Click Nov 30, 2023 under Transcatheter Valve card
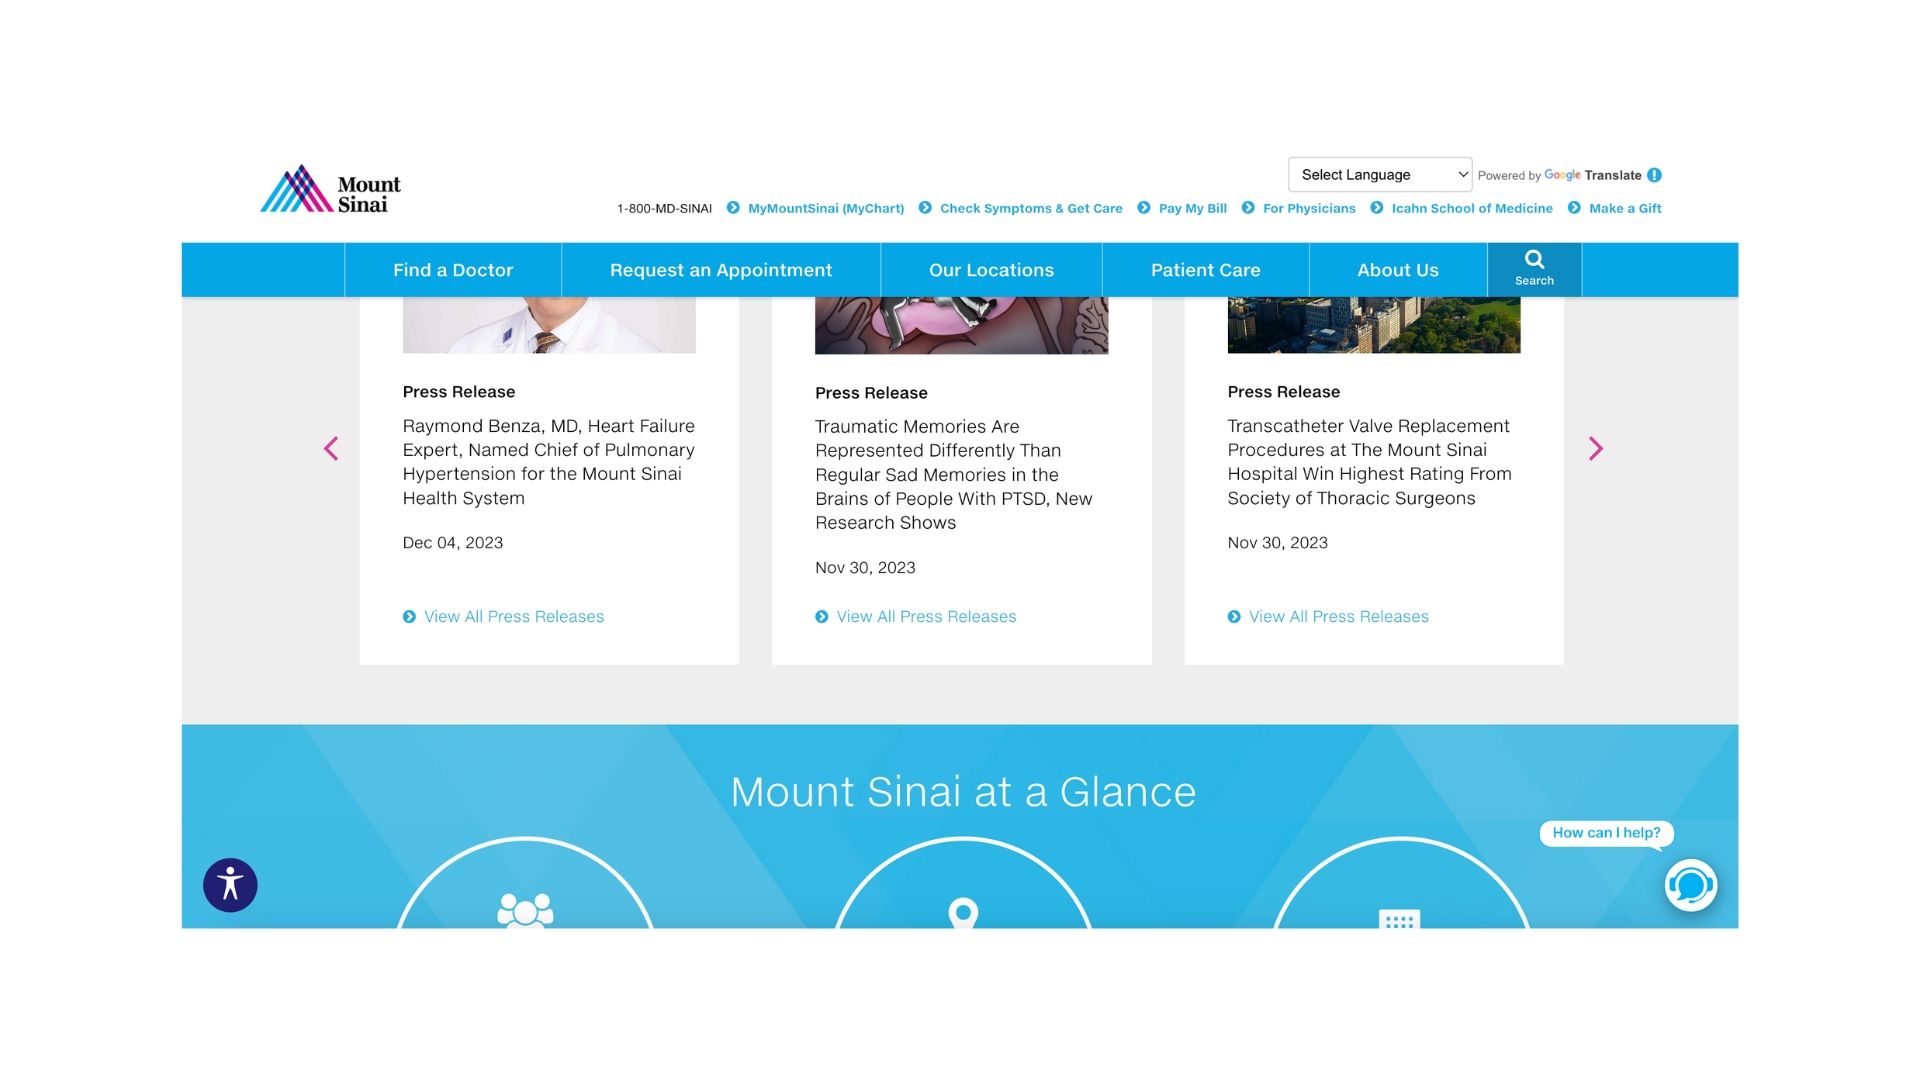The height and width of the screenshot is (1080, 1920). tap(1278, 543)
